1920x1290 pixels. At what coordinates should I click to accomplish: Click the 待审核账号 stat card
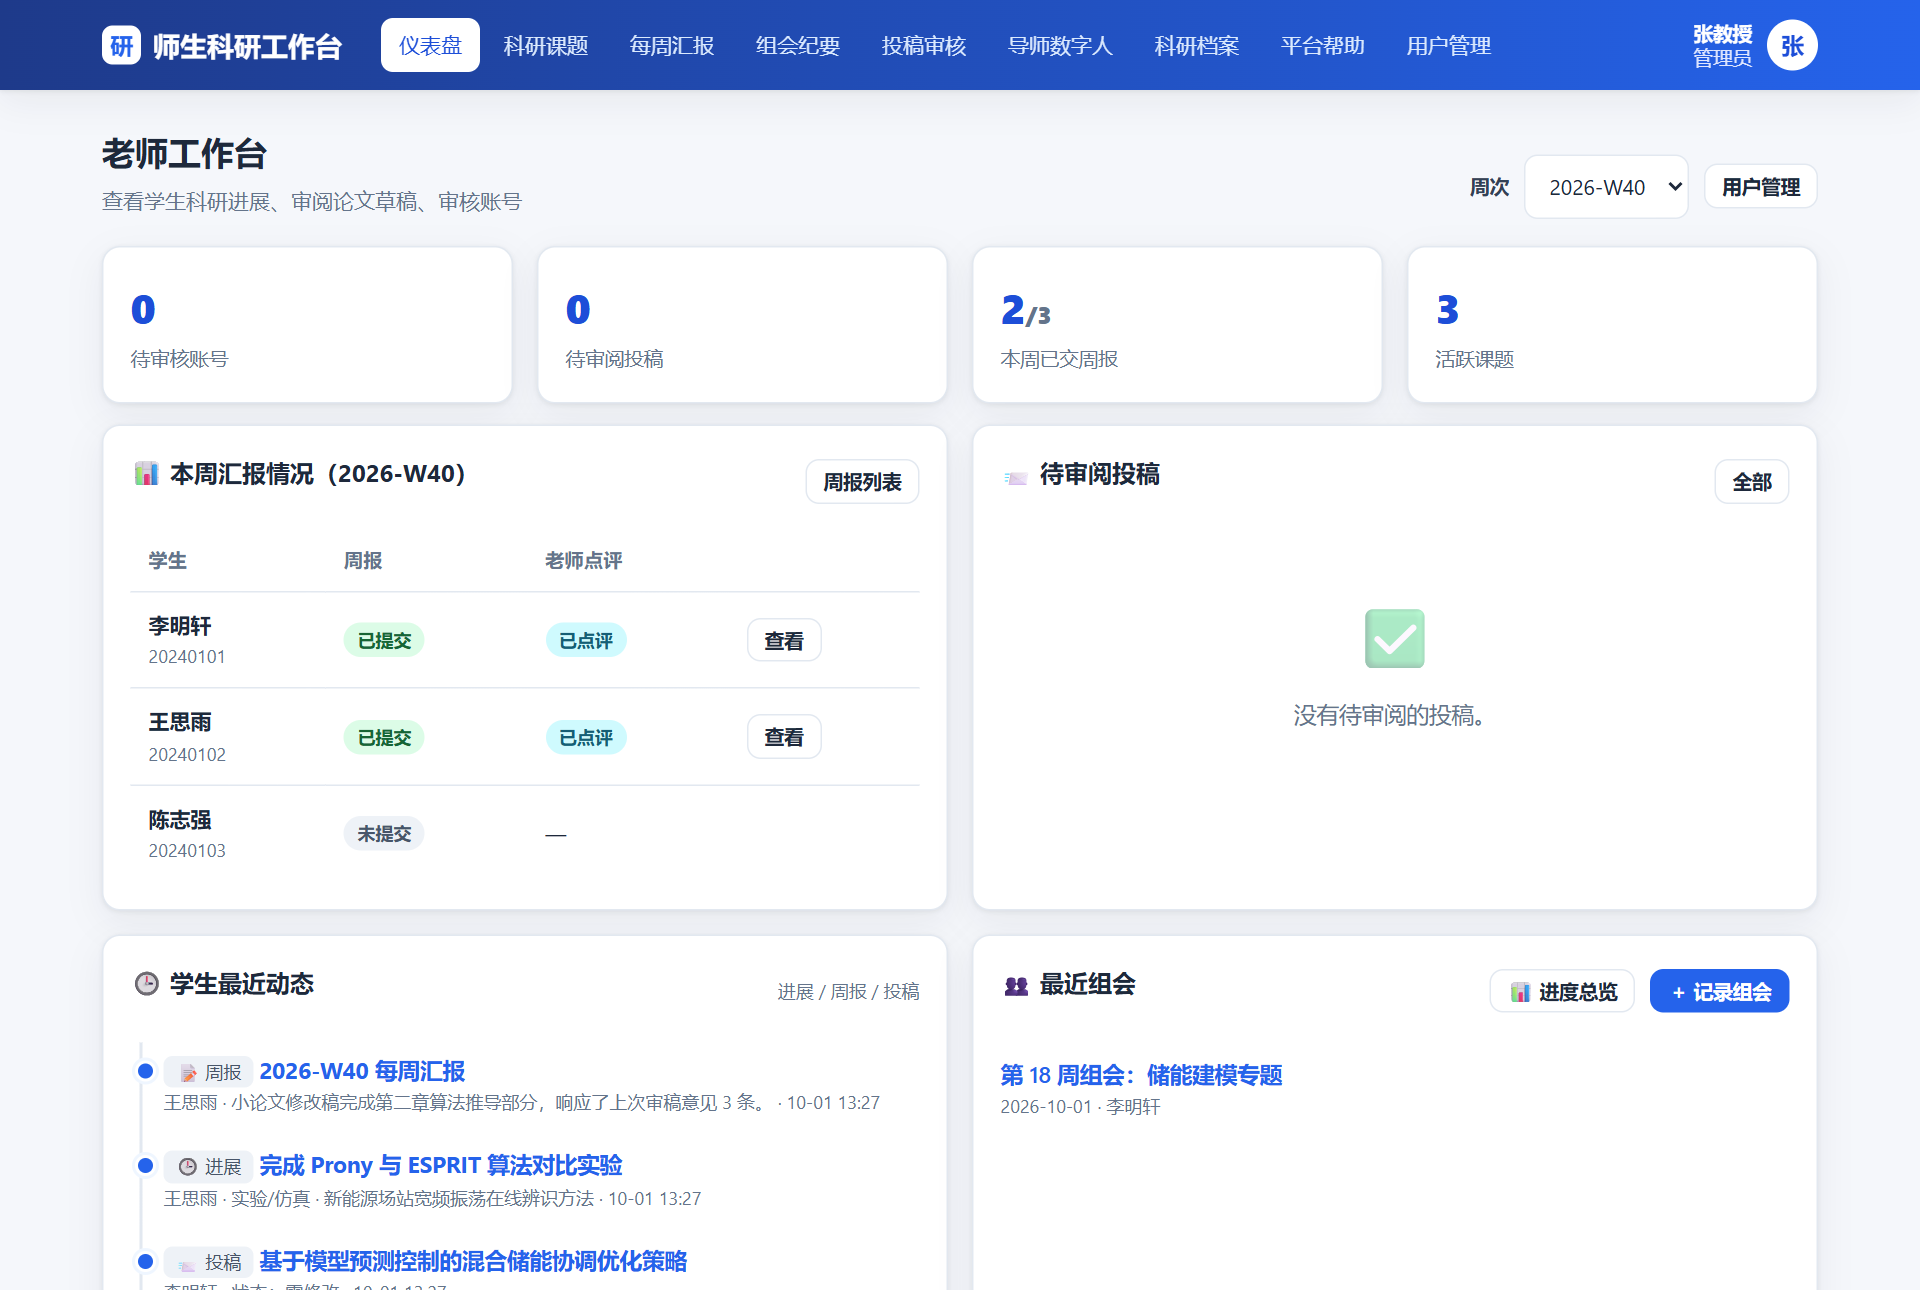tap(307, 325)
